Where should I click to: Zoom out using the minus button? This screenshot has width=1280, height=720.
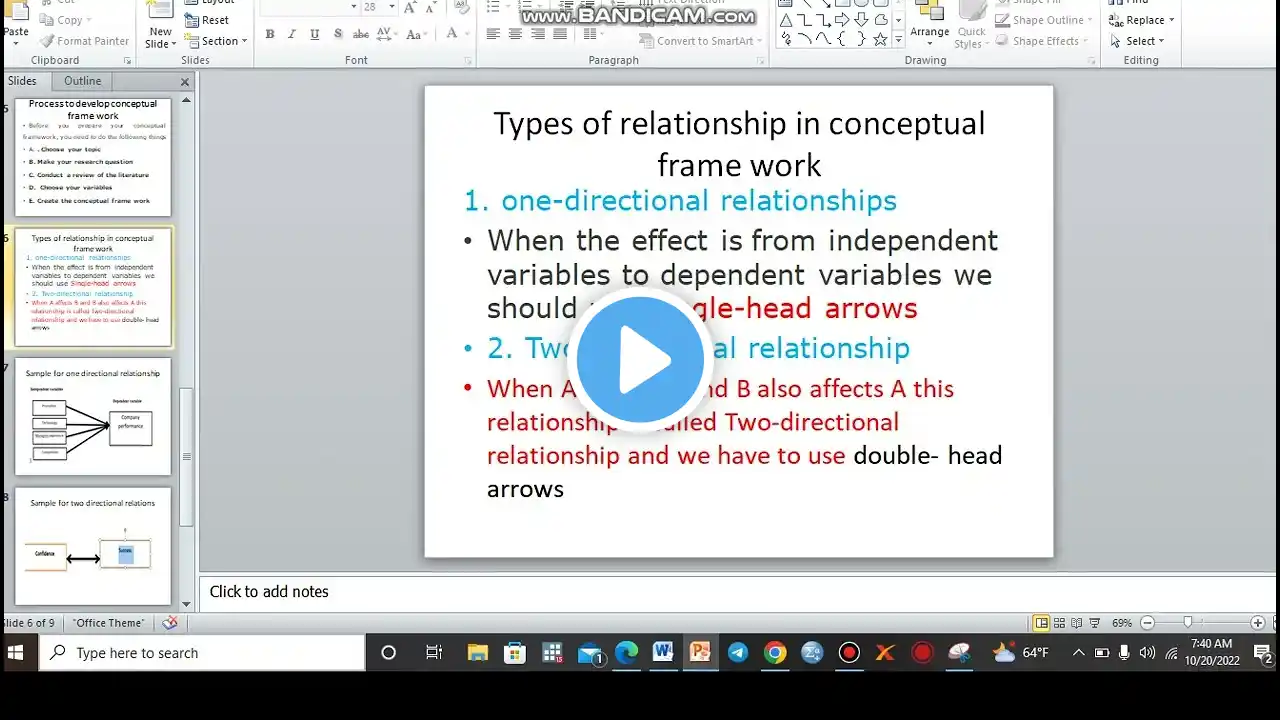point(1147,623)
